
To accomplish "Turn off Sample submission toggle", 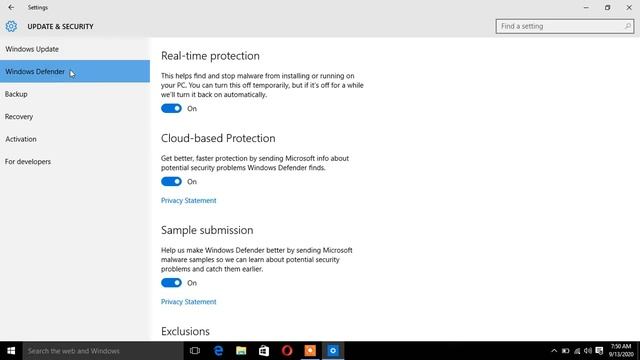I will click(x=171, y=282).
